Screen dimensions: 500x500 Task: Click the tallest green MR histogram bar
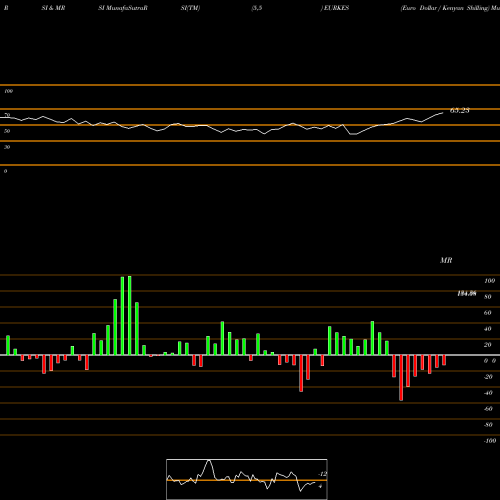129,315
